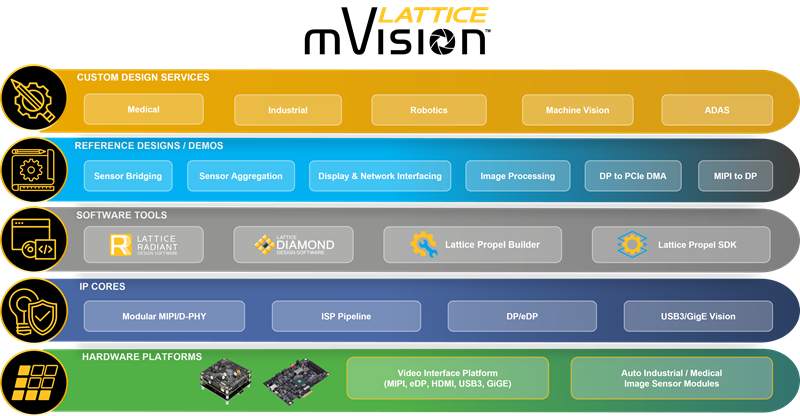This screenshot has height=416, width=800.
Task: Click the Lattice Propel SDK icon
Action: pyautogui.click(x=633, y=244)
